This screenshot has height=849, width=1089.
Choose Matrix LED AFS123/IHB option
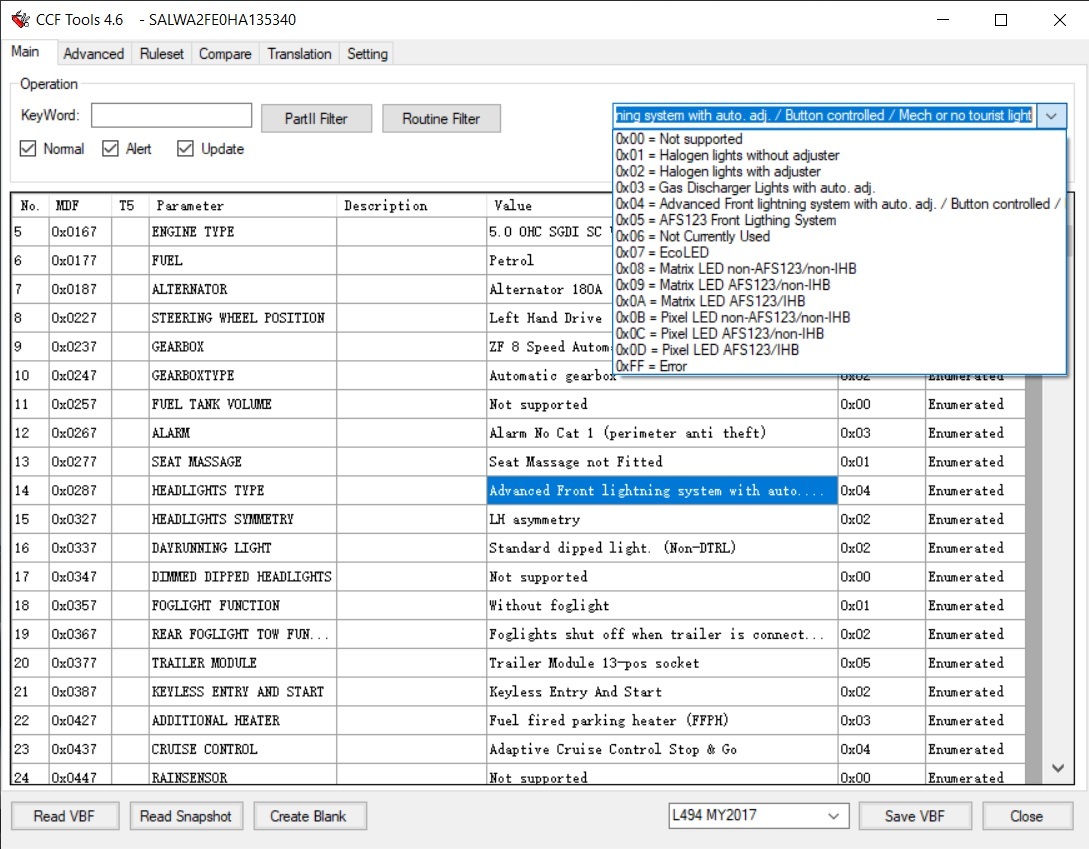pyautogui.click(x=839, y=301)
